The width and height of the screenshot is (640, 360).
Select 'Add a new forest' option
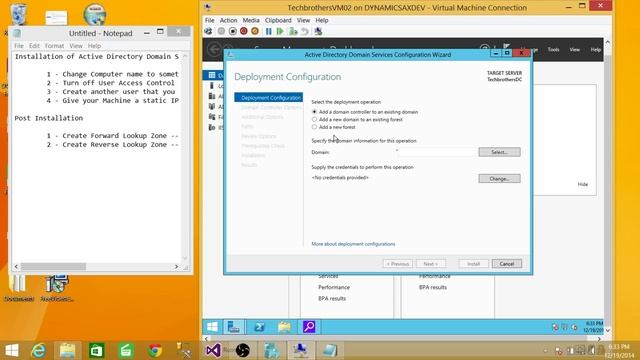coord(314,127)
